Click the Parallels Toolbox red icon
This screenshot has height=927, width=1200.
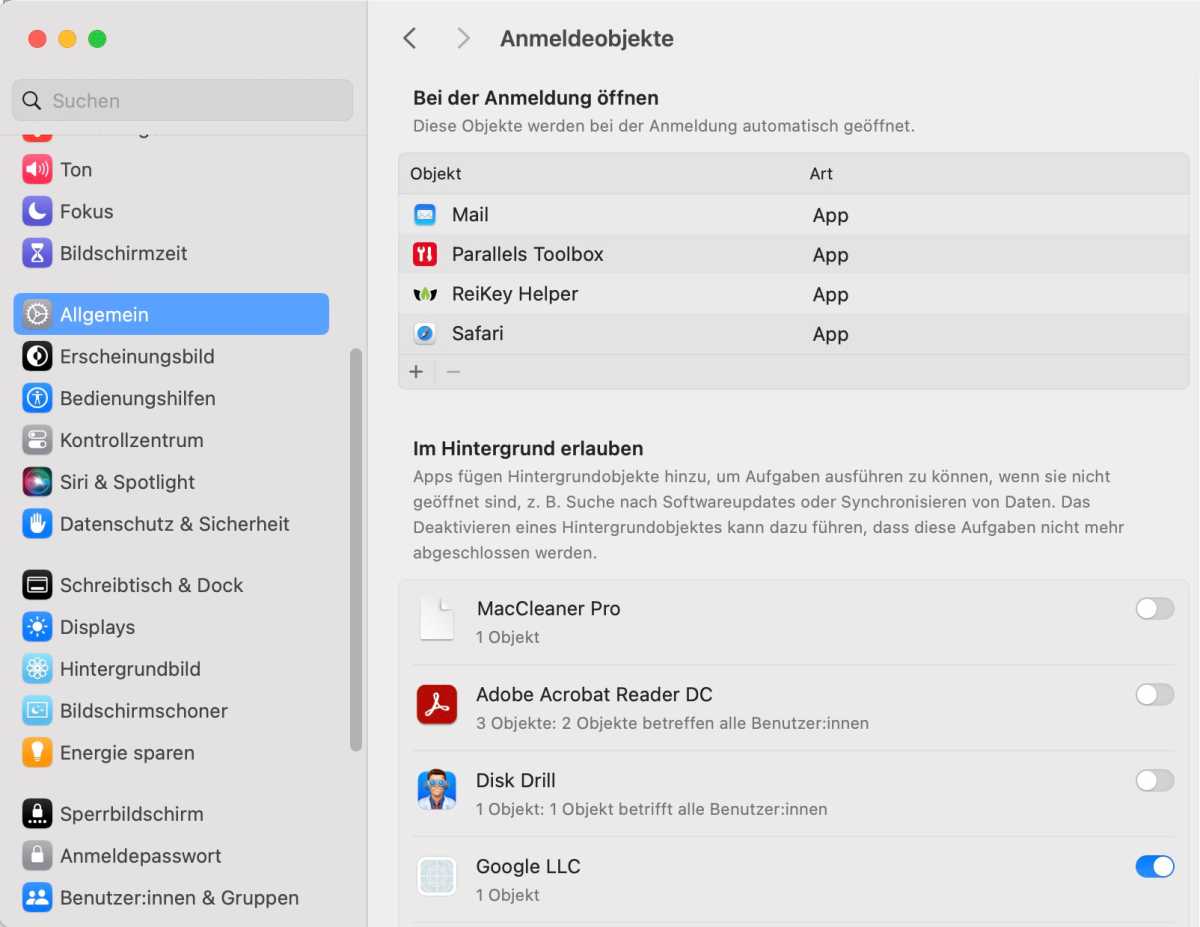tap(425, 254)
